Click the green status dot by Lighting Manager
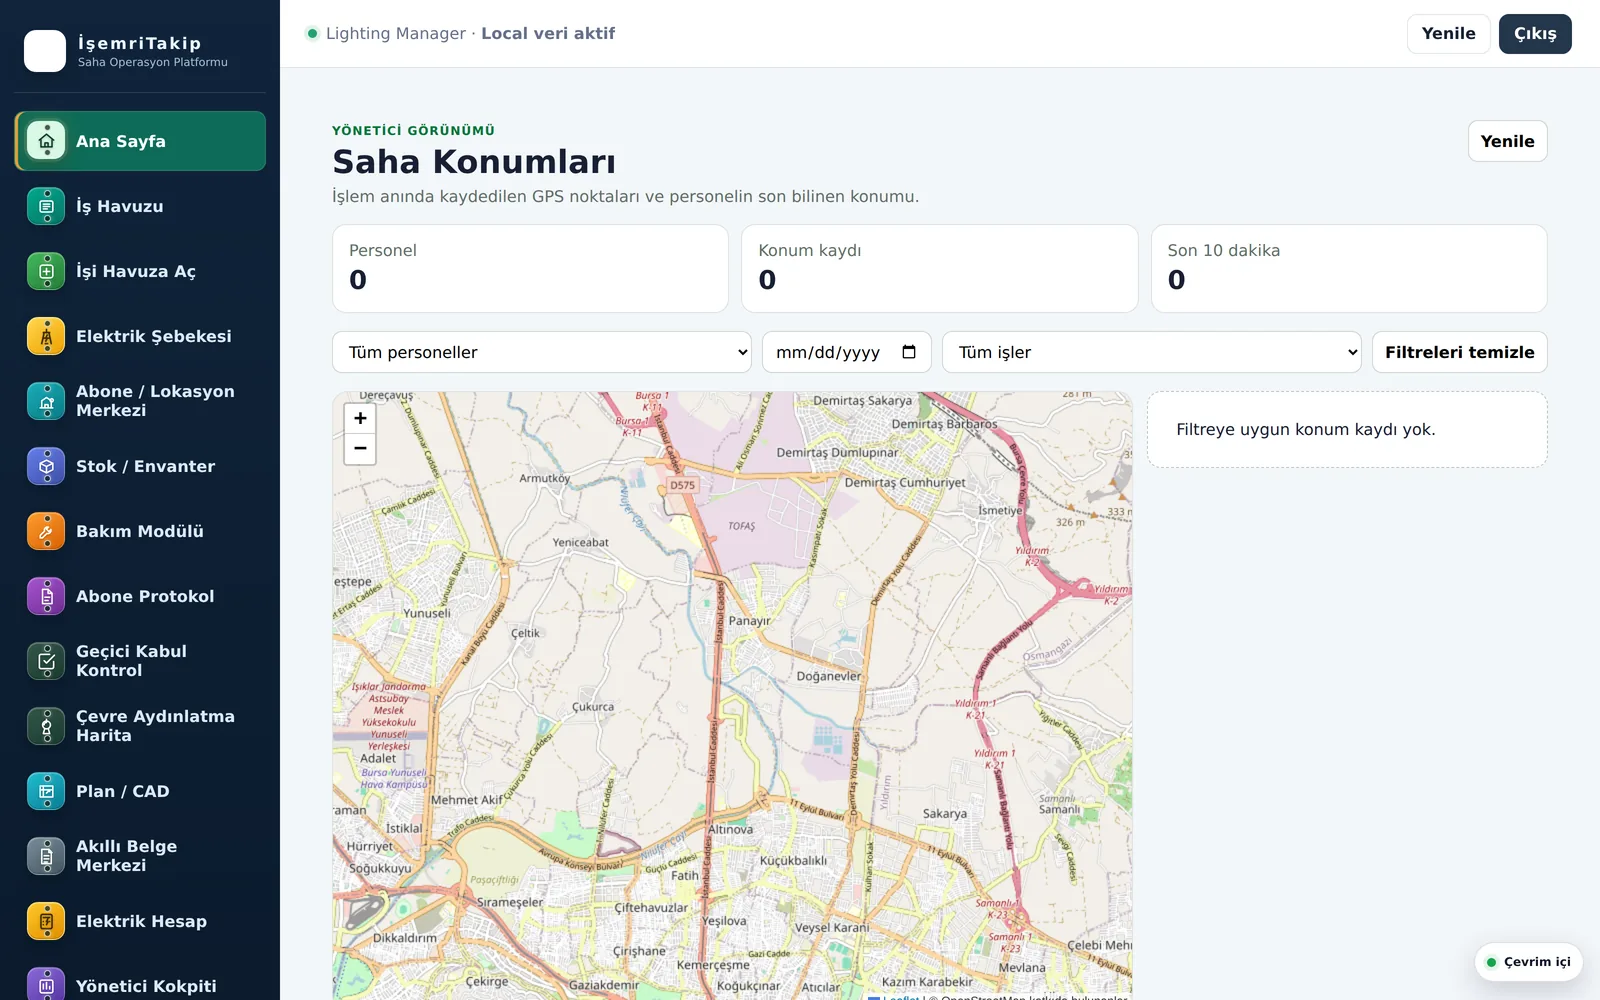This screenshot has height=1000, width=1600. click(313, 33)
